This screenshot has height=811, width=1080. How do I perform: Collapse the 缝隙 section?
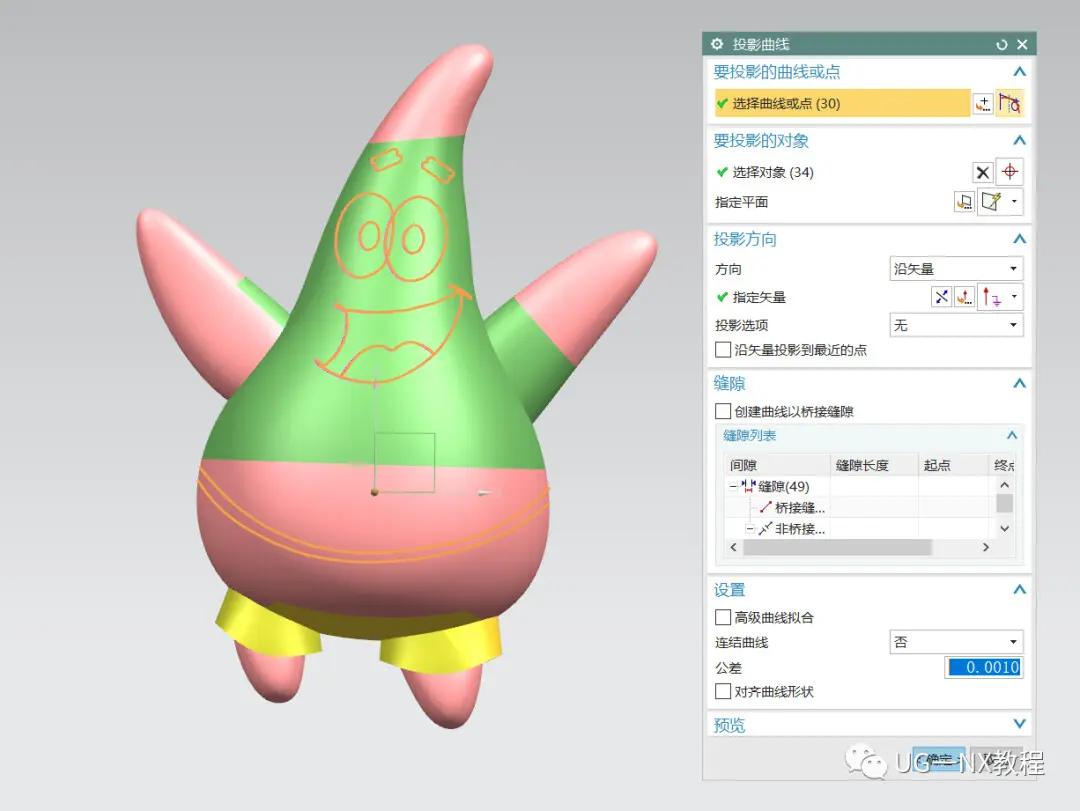click(1019, 383)
